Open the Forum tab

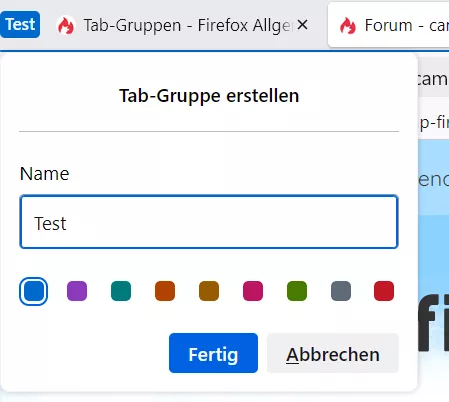tap(388, 25)
